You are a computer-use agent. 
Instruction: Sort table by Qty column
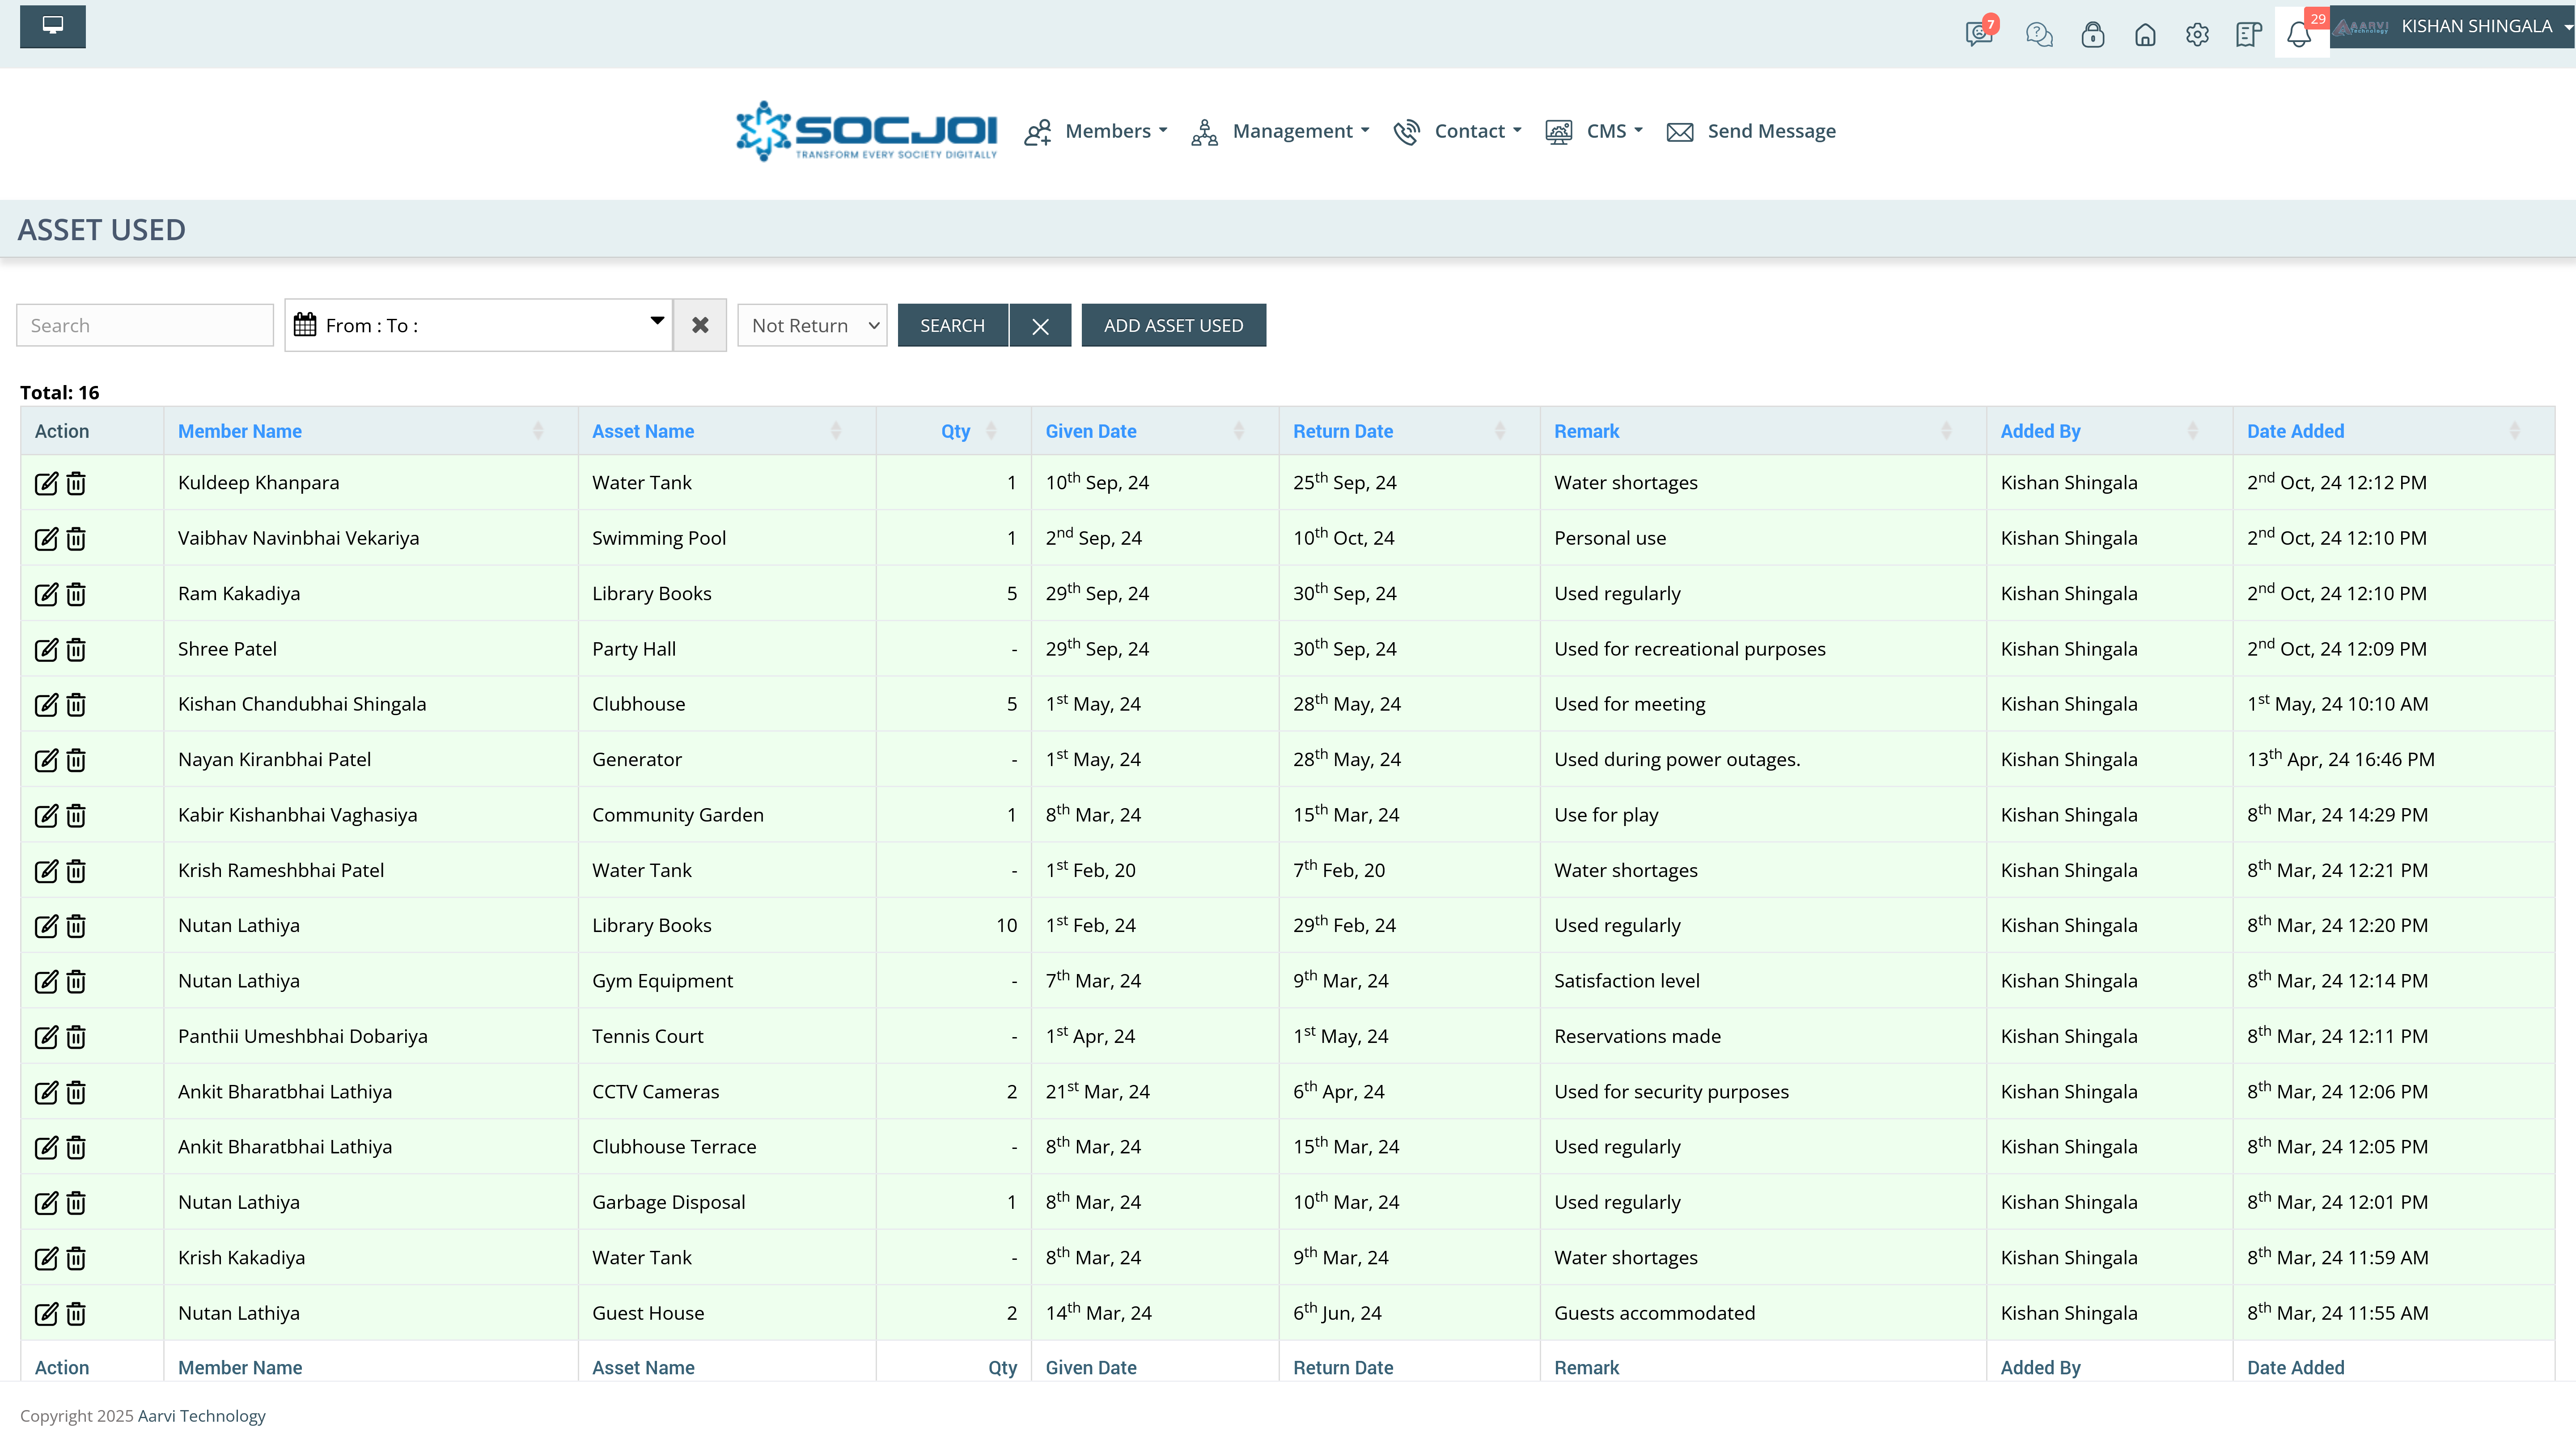point(954,431)
